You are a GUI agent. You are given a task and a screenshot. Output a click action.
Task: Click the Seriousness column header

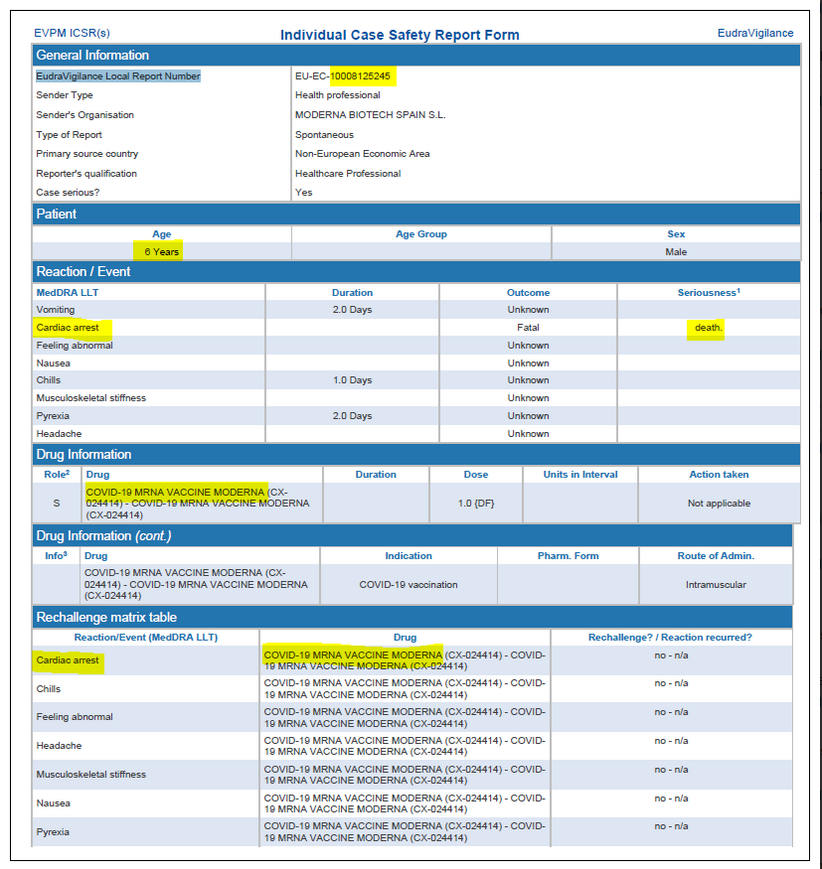click(x=708, y=292)
